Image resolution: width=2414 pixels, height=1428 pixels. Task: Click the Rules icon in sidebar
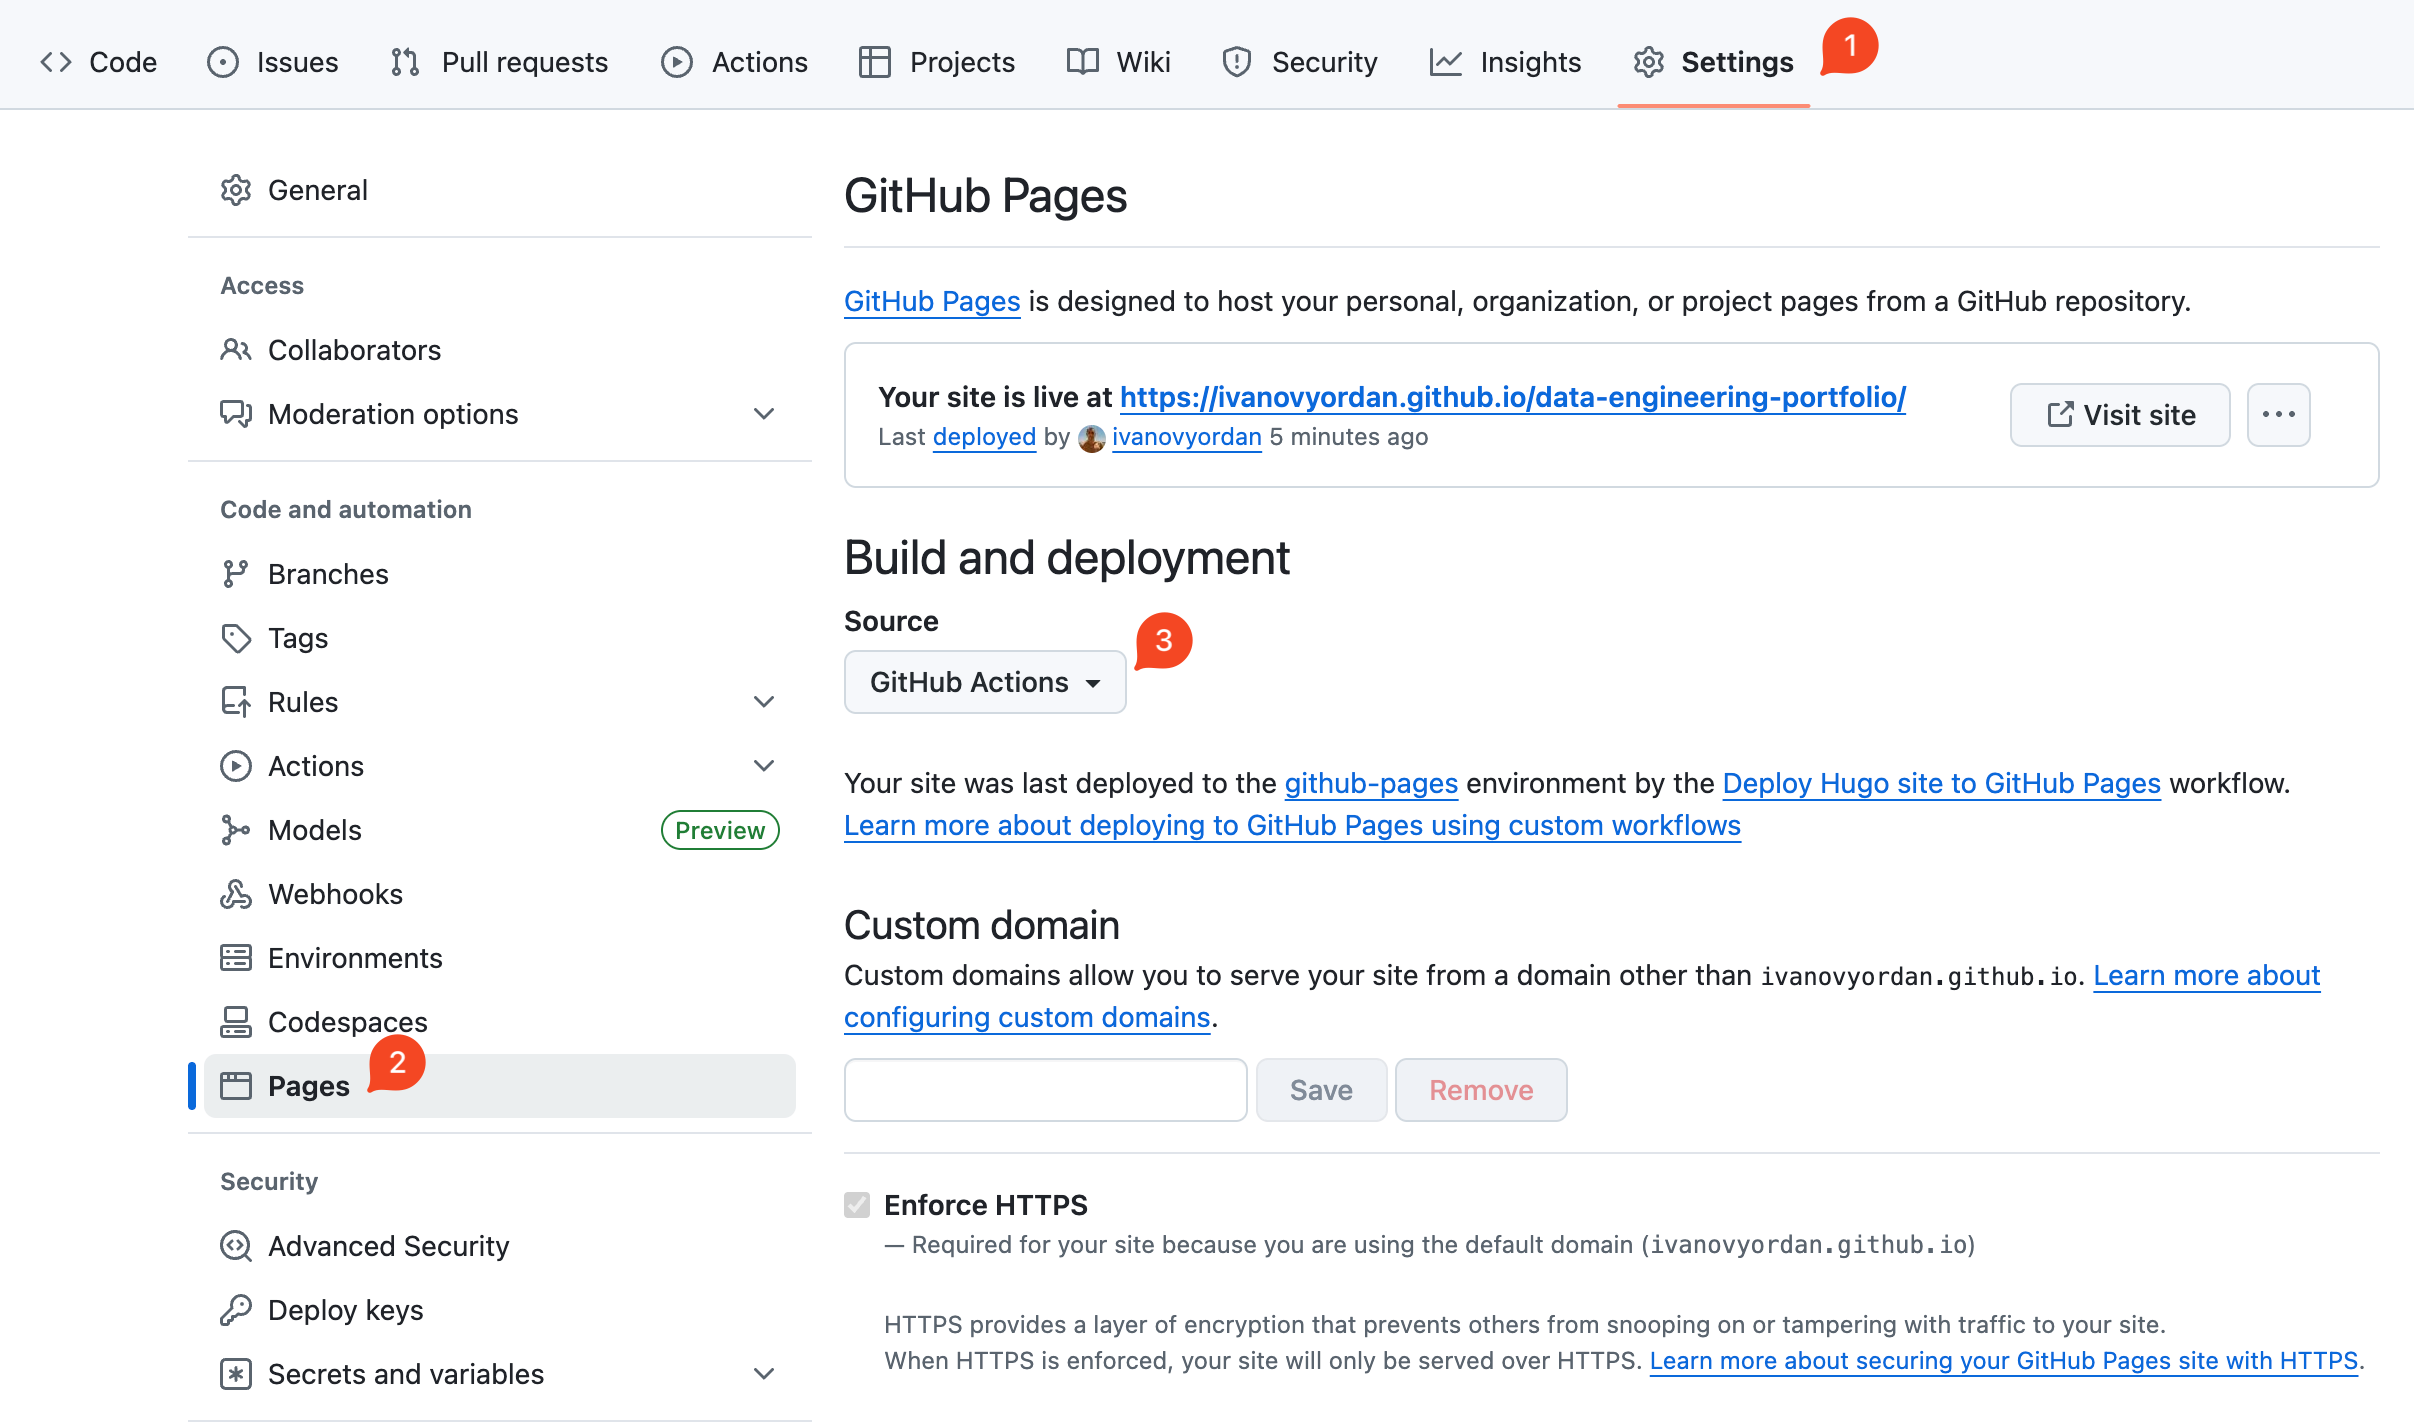[236, 702]
